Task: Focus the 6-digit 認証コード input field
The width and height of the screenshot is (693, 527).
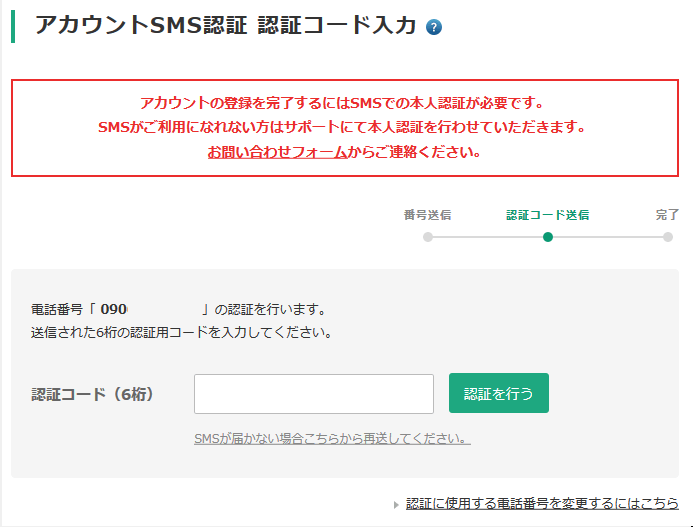Action: pyautogui.click(x=314, y=394)
